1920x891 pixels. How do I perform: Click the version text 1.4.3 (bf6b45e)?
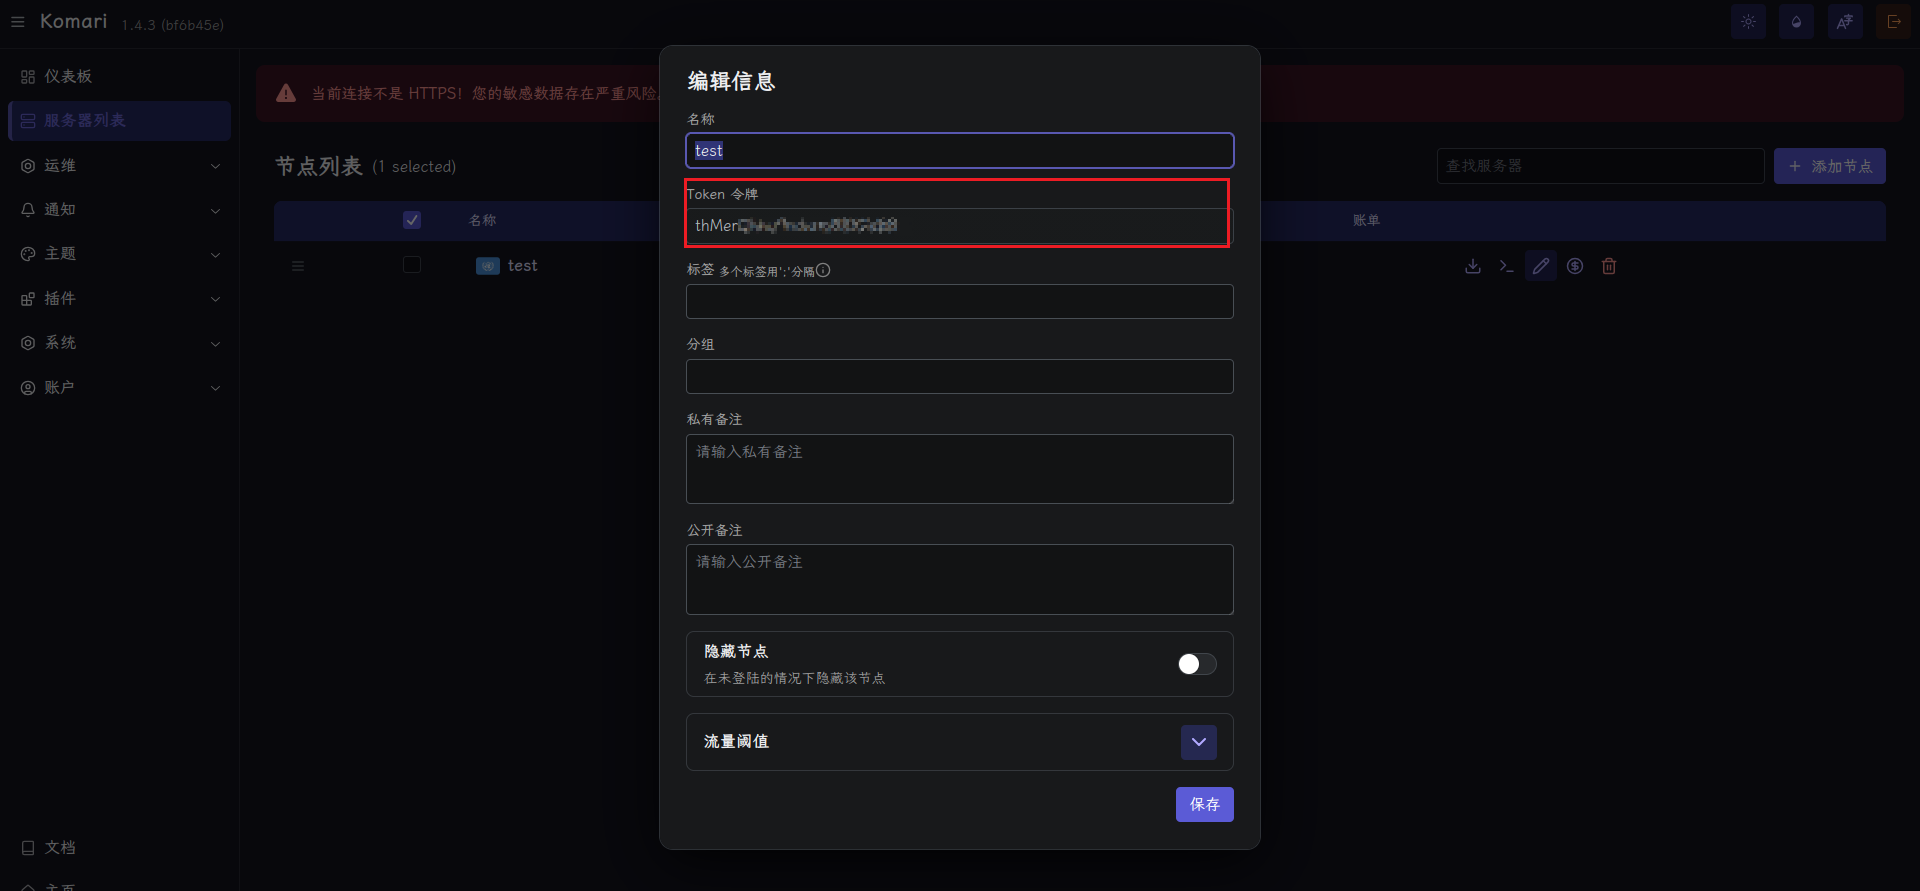point(173,25)
